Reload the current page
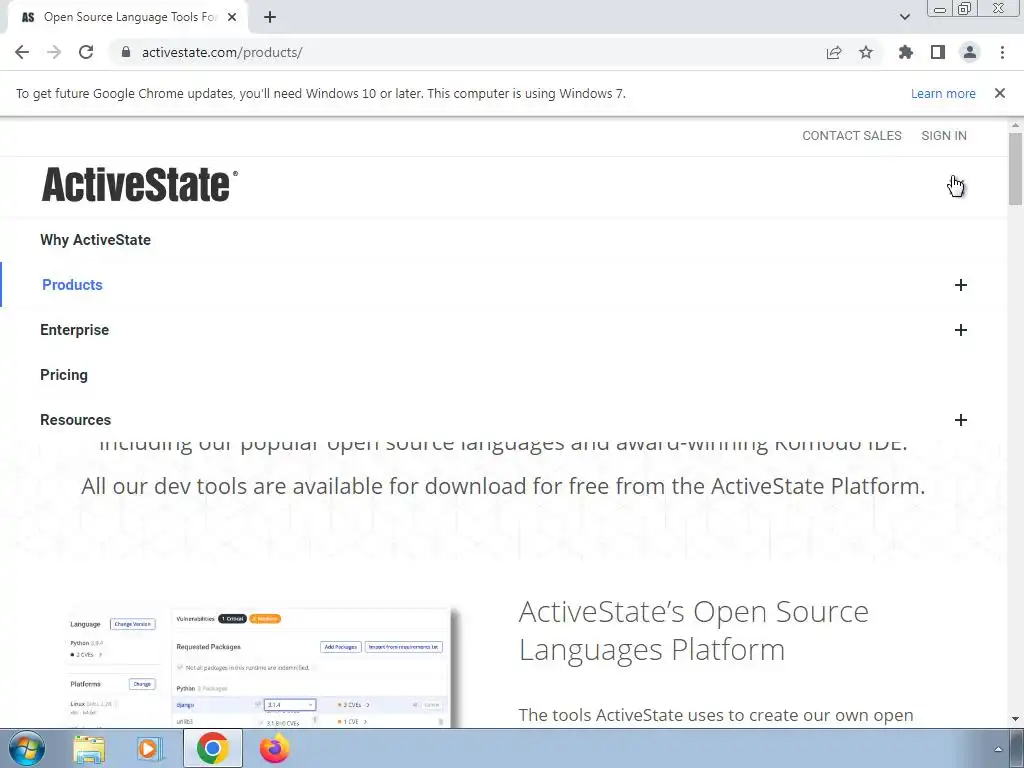 tap(86, 52)
